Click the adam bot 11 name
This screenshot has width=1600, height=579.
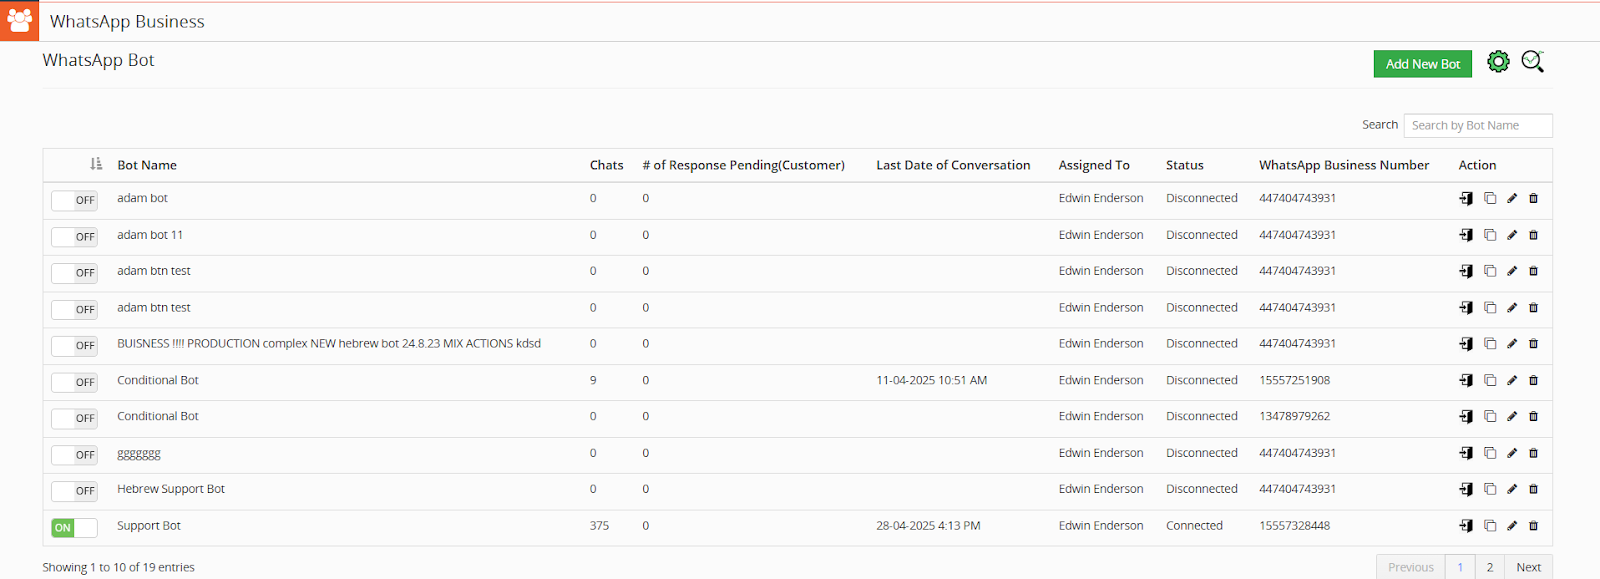(x=150, y=235)
